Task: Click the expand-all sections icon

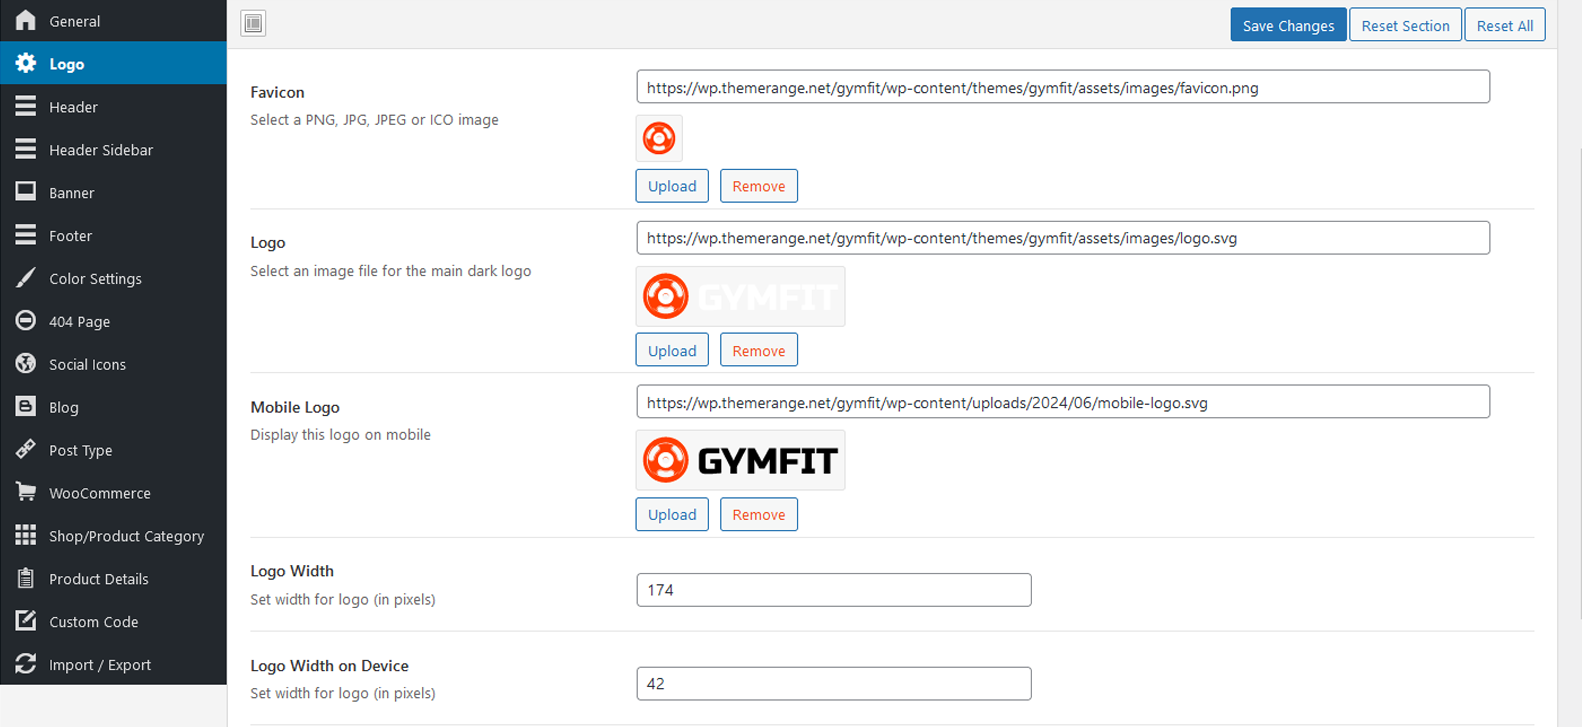Action: coord(253,23)
